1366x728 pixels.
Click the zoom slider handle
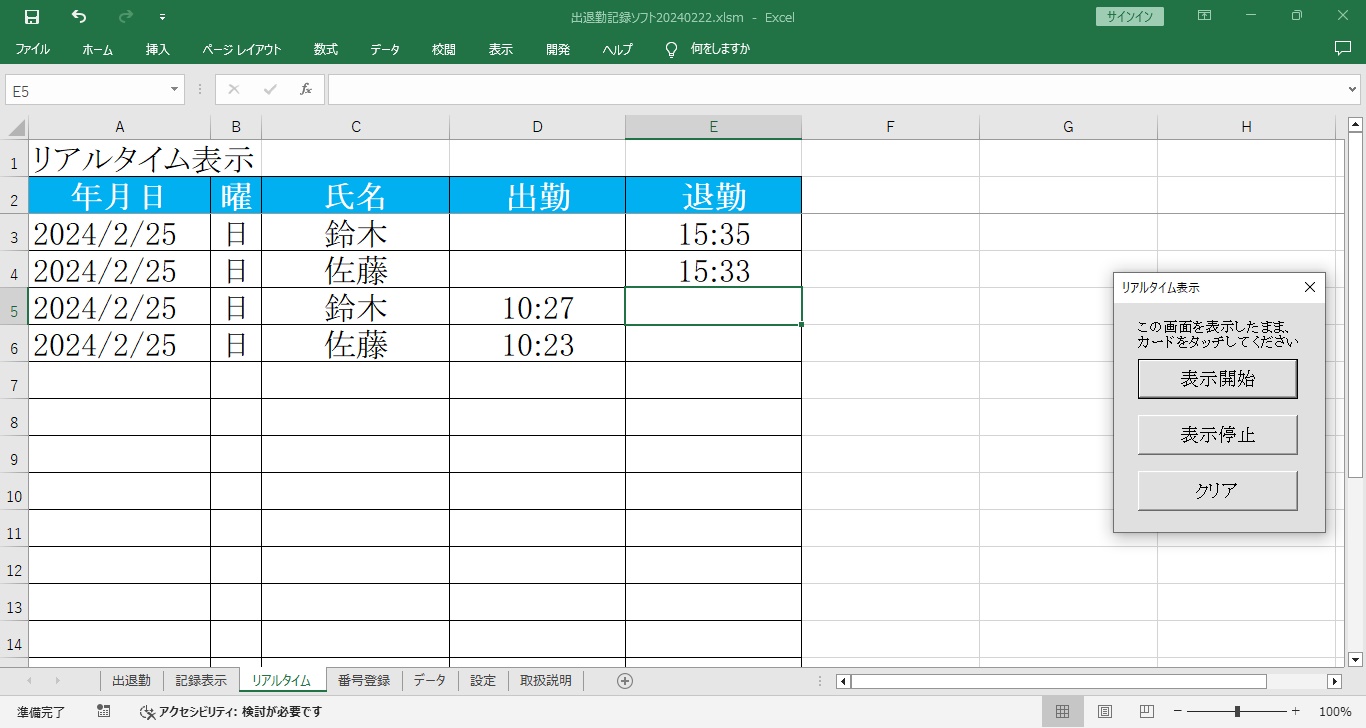(1237, 712)
